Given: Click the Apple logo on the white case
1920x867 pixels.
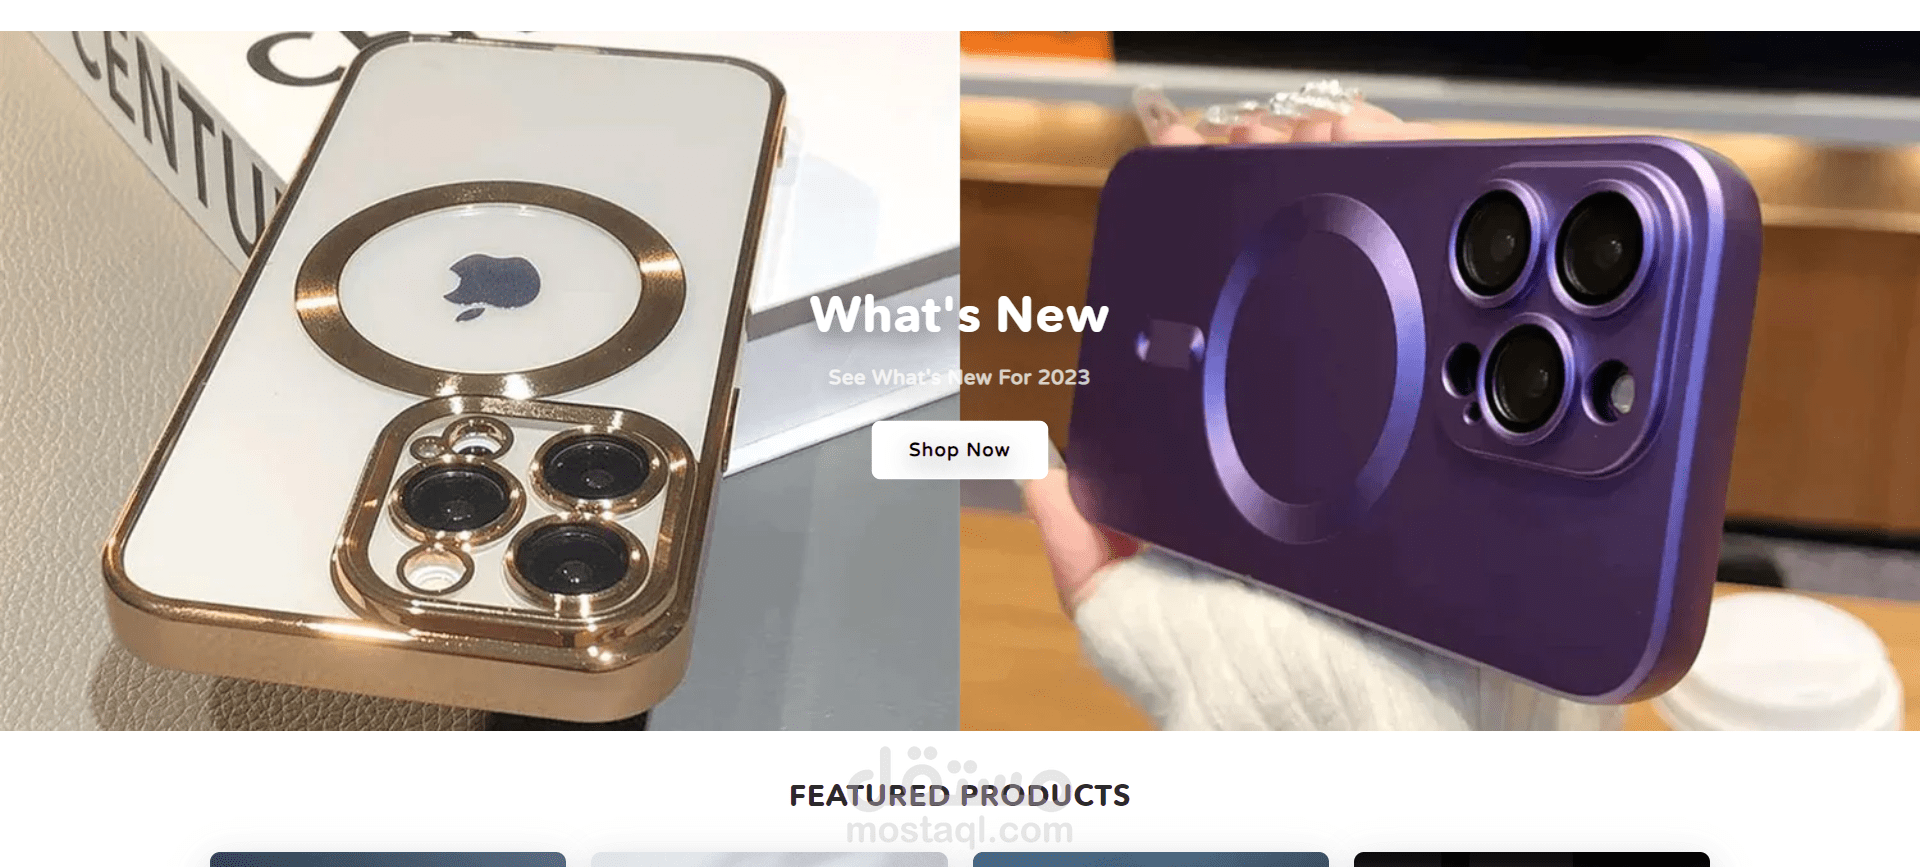Looking at the screenshot, I should tap(492, 286).
